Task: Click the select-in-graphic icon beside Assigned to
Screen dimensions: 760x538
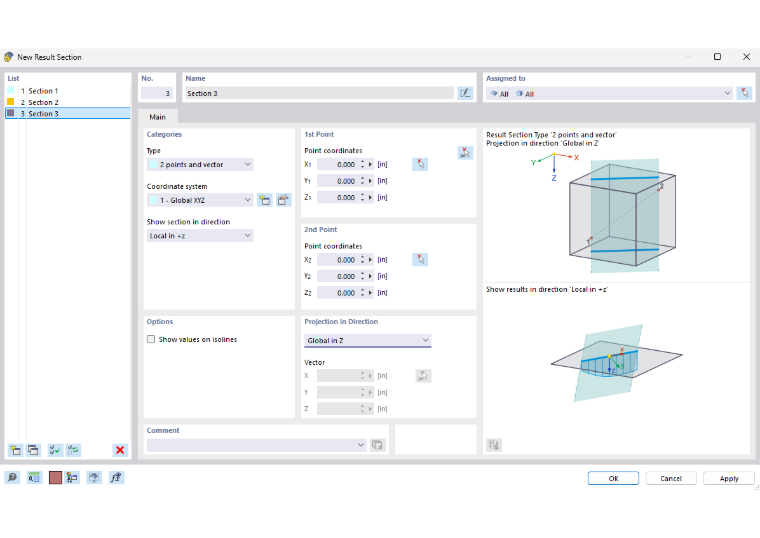Action: coord(744,93)
